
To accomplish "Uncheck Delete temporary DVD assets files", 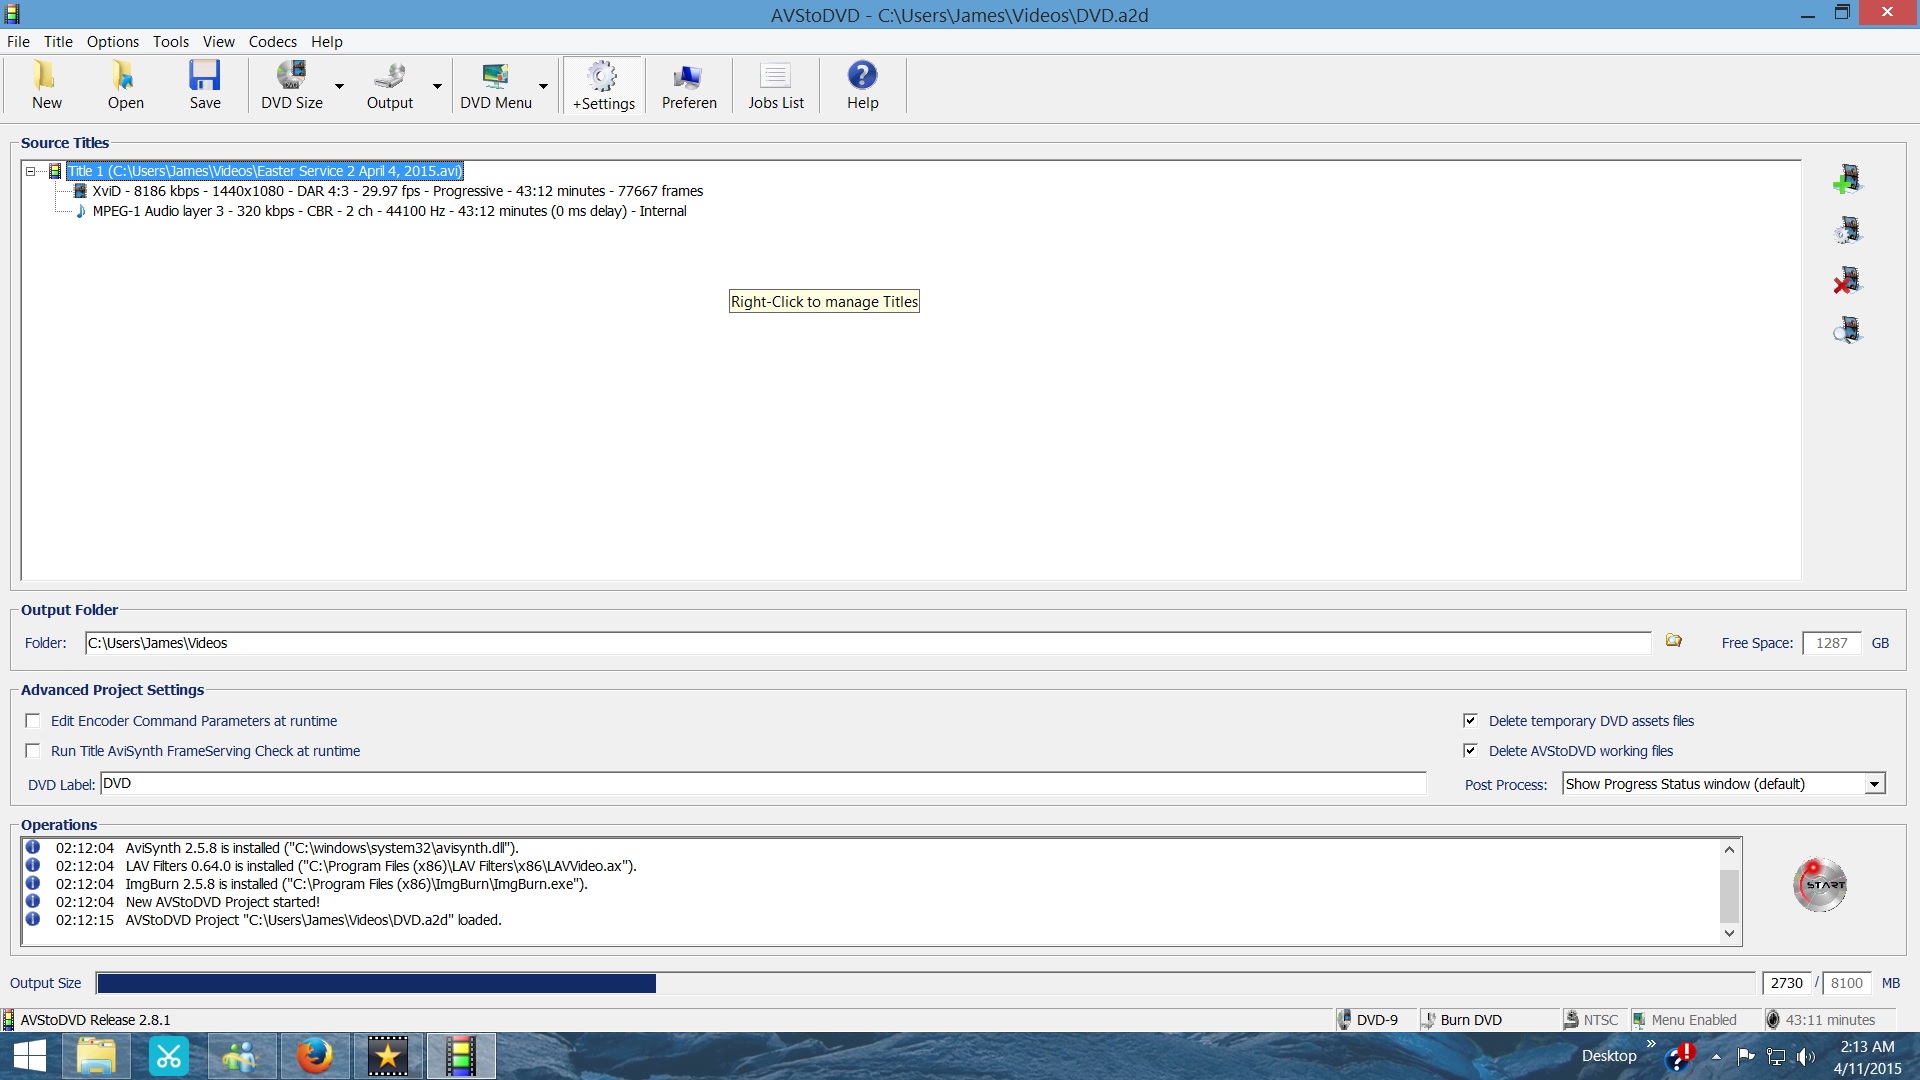I will [x=1470, y=721].
